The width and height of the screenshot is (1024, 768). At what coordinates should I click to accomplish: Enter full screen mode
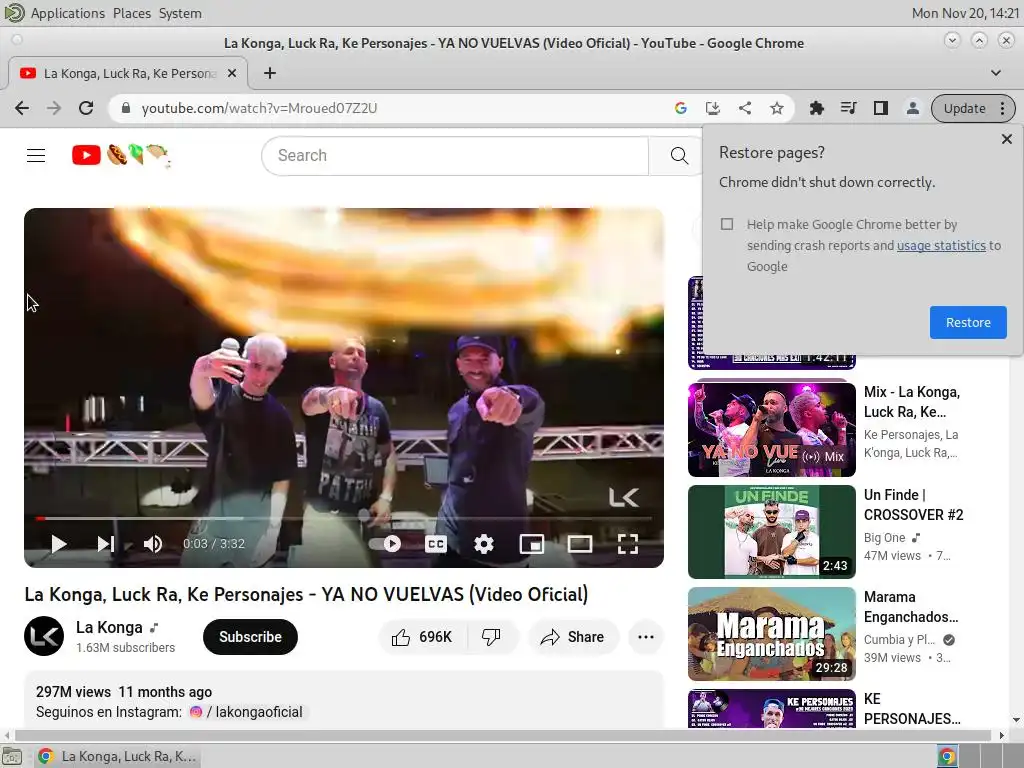[628, 544]
